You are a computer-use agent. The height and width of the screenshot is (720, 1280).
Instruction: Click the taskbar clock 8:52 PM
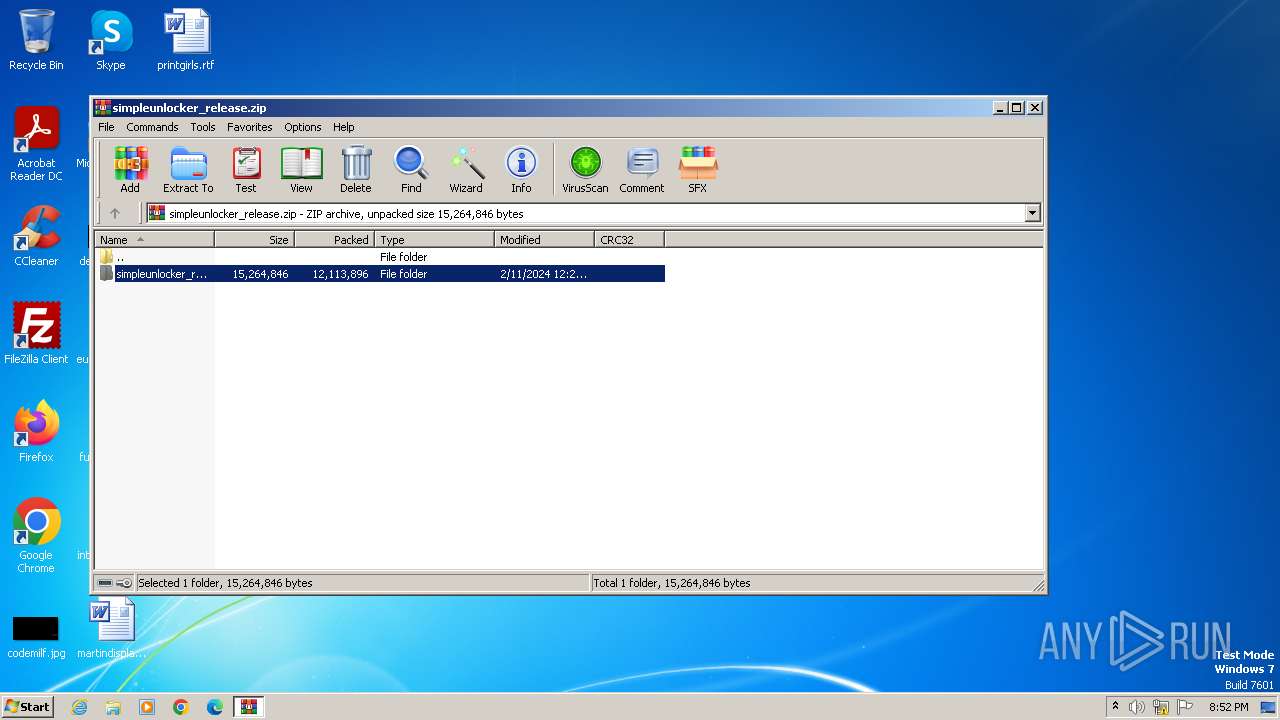point(1228,707)
